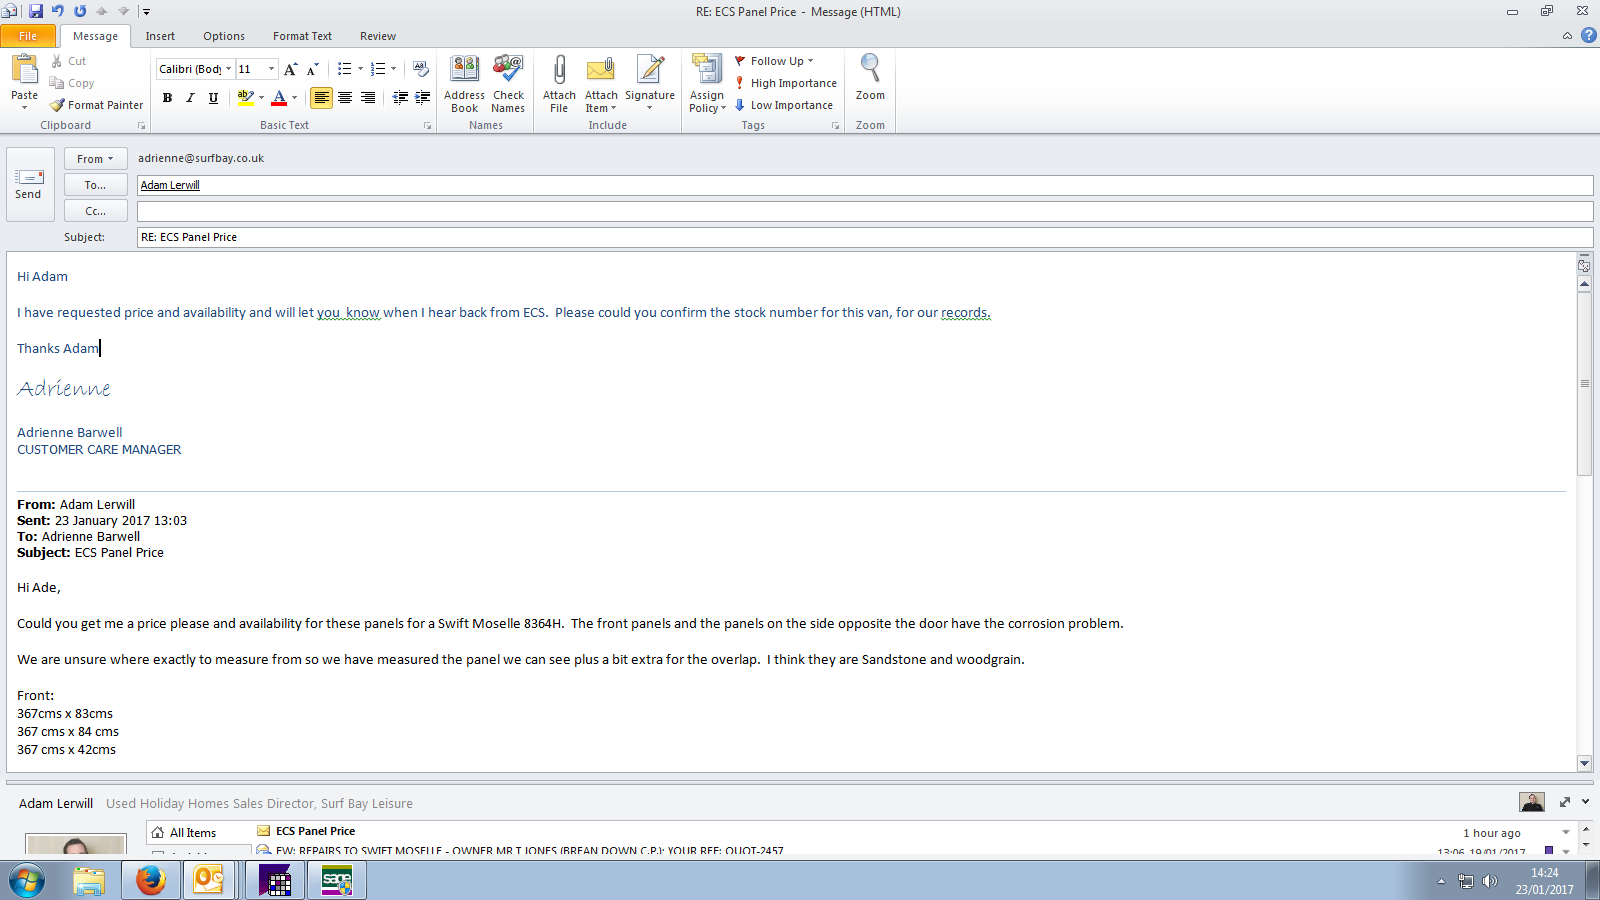The image size is (1600, 900).
Task: Open the font size dropdown
Action: (x=271, y=69)
